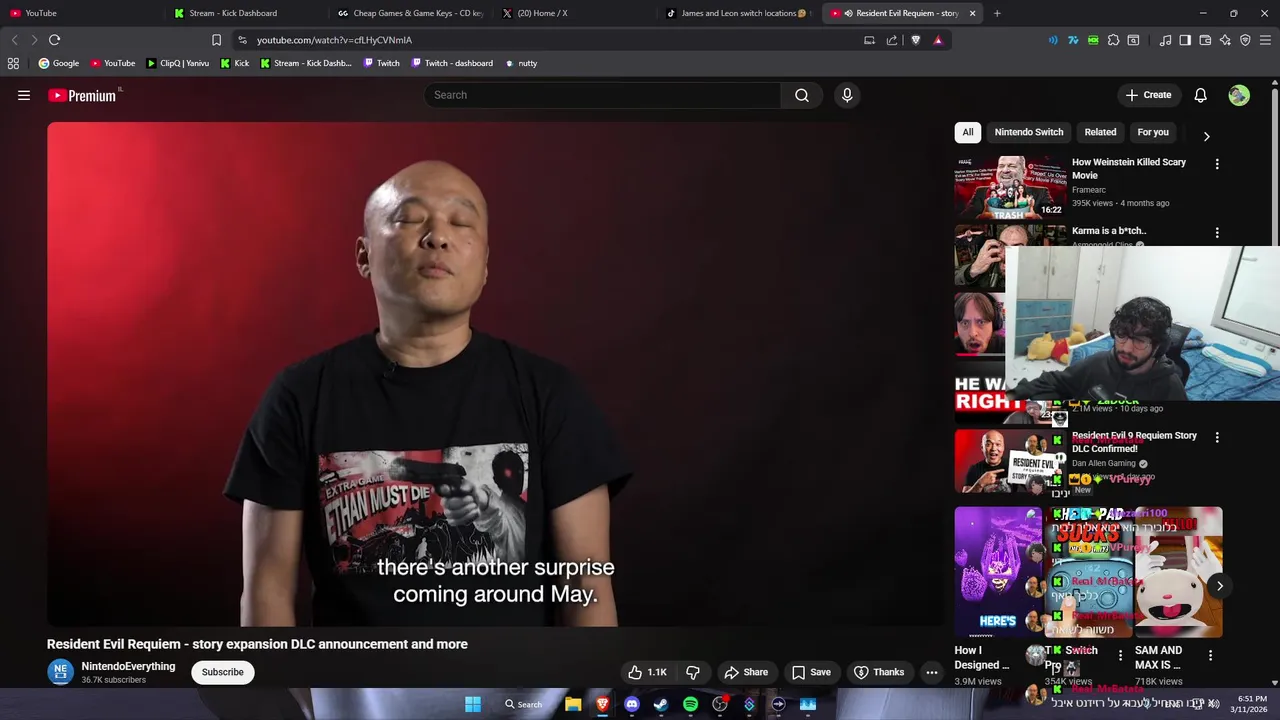Switch to Cheap Games & Game Keys tab
Viewport: 1280px width, 720px height.
(x=410, y=13)
